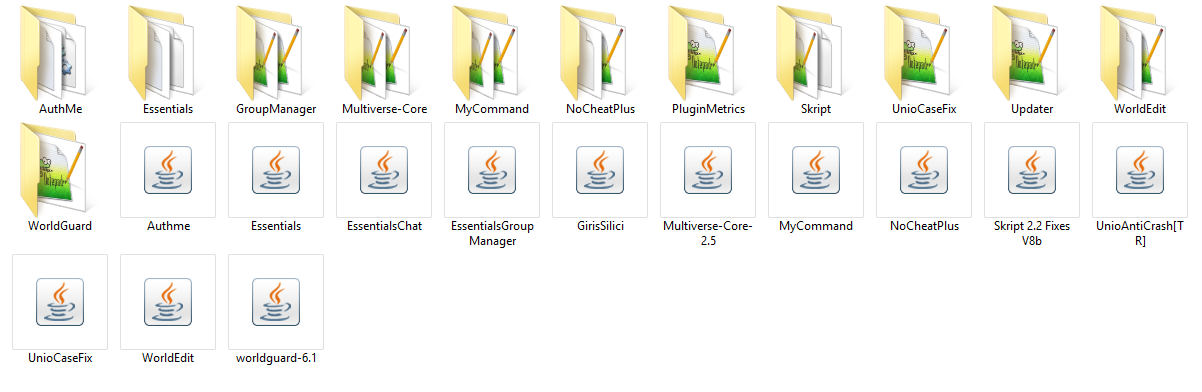Click the Multiverse-Core-2.5 jar icon
Viewport: 1202px width, 392px height.
coord(707,169)
